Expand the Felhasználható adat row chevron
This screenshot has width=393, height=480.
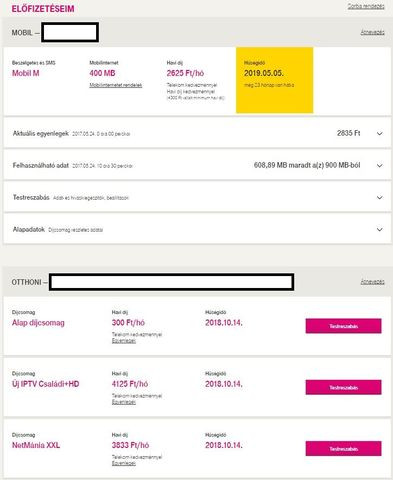[x=379, y=166]
